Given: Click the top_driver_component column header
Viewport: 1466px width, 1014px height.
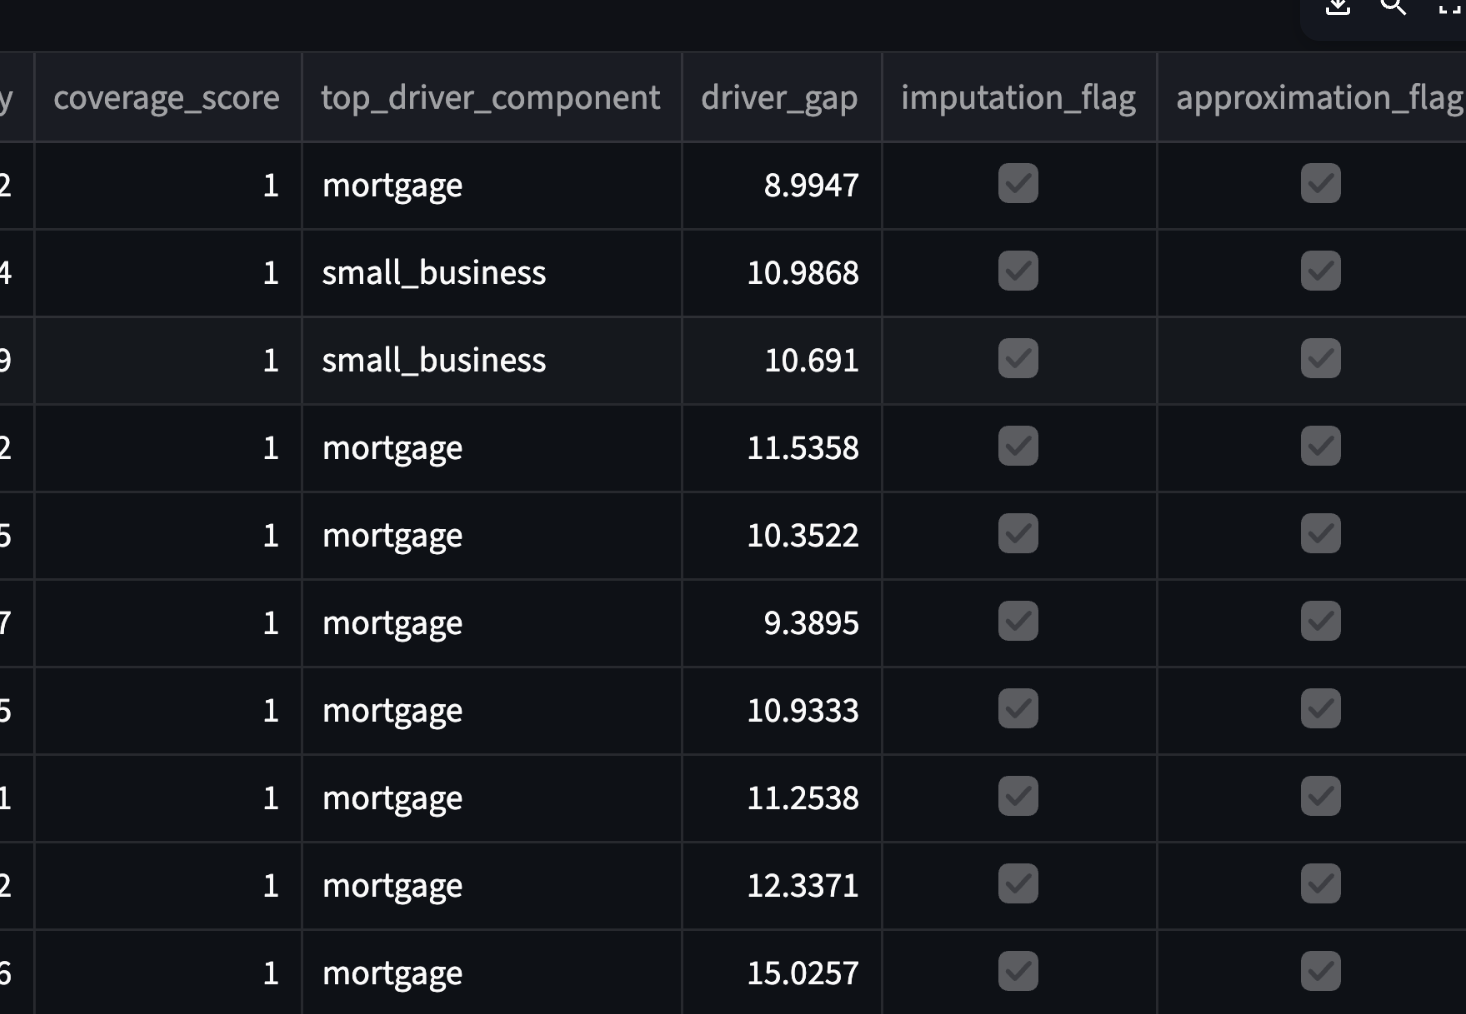Looking at the screenshot, I should tap(489, 97).
